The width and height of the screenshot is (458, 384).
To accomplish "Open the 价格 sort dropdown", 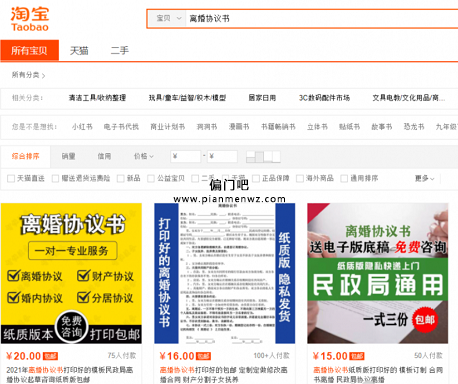I will [x=144, y=156].
